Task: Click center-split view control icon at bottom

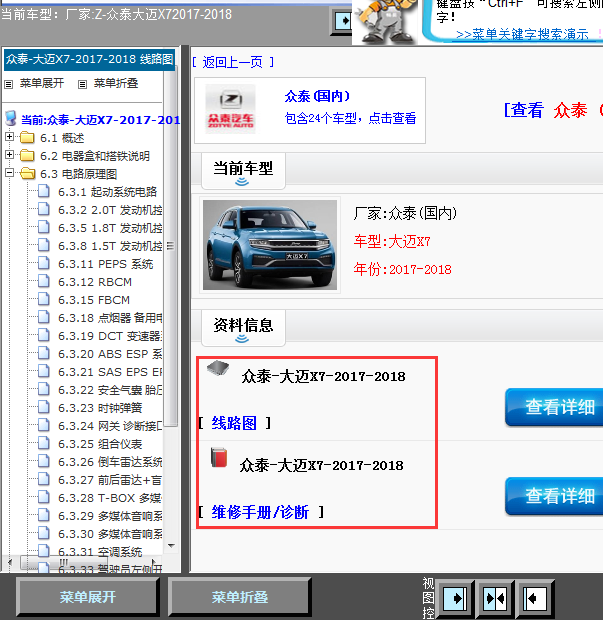Action: click(x=495, y=599)
